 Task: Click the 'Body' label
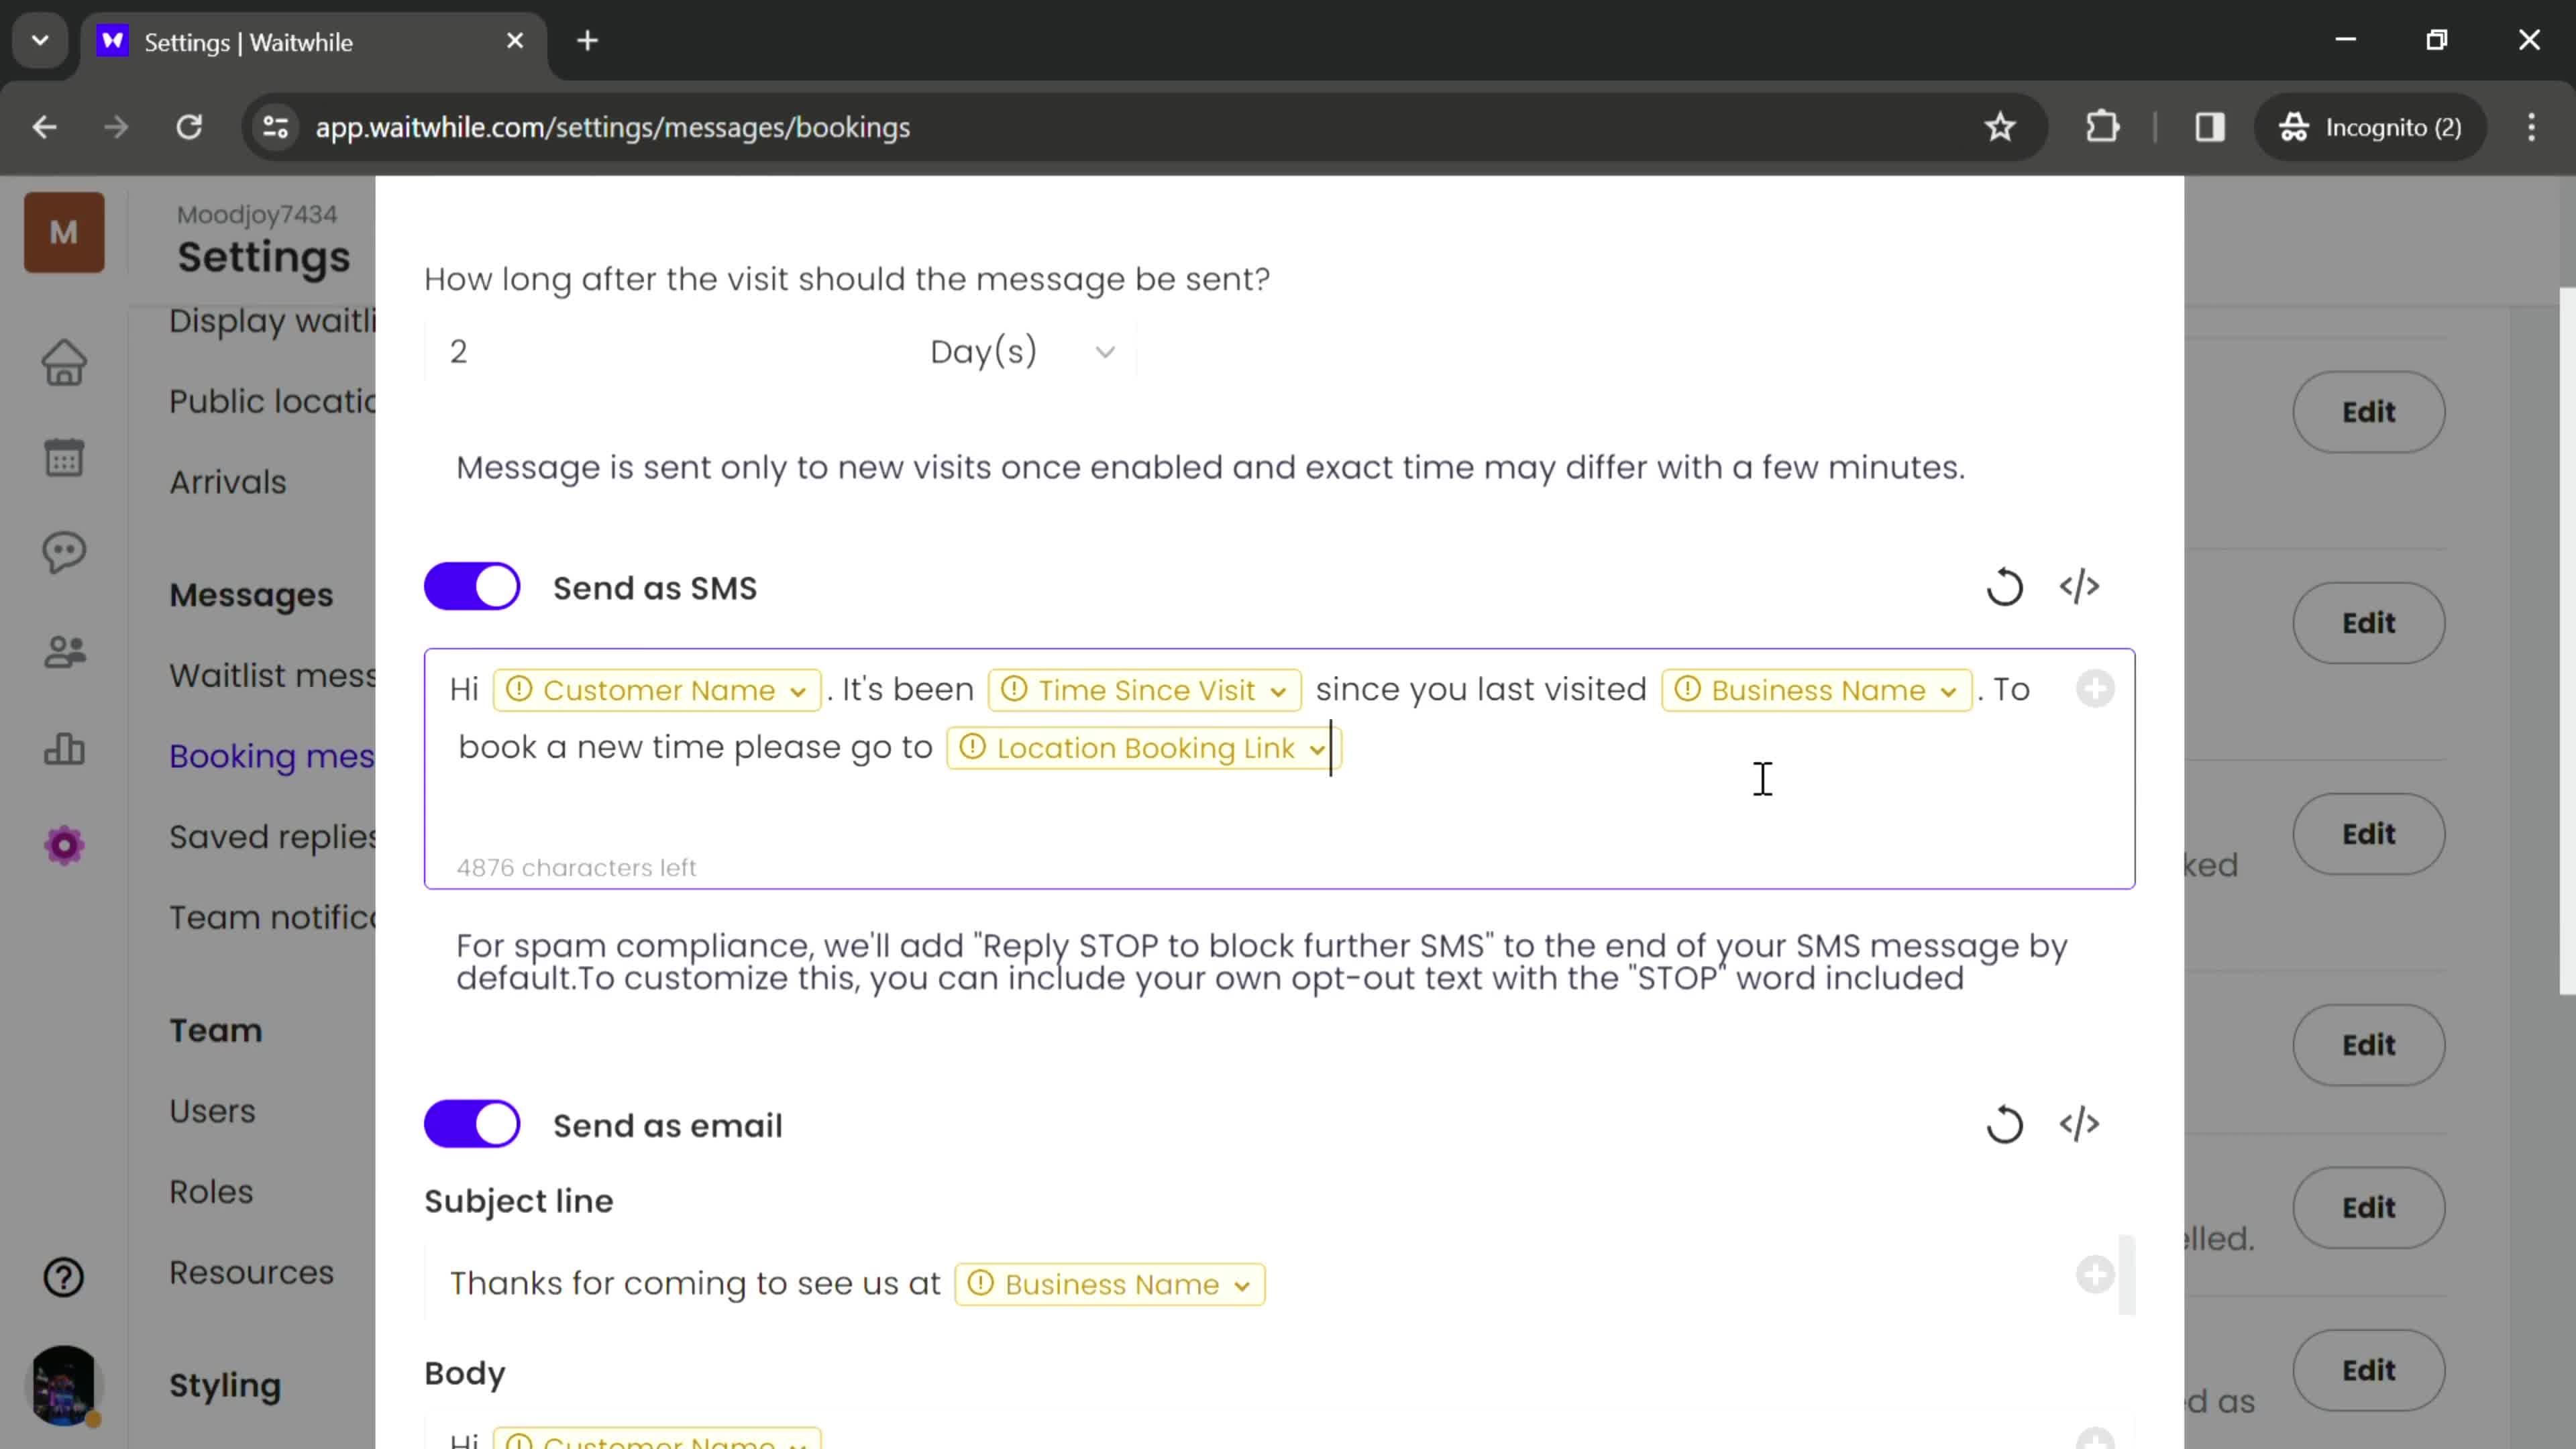point(464,1373)
